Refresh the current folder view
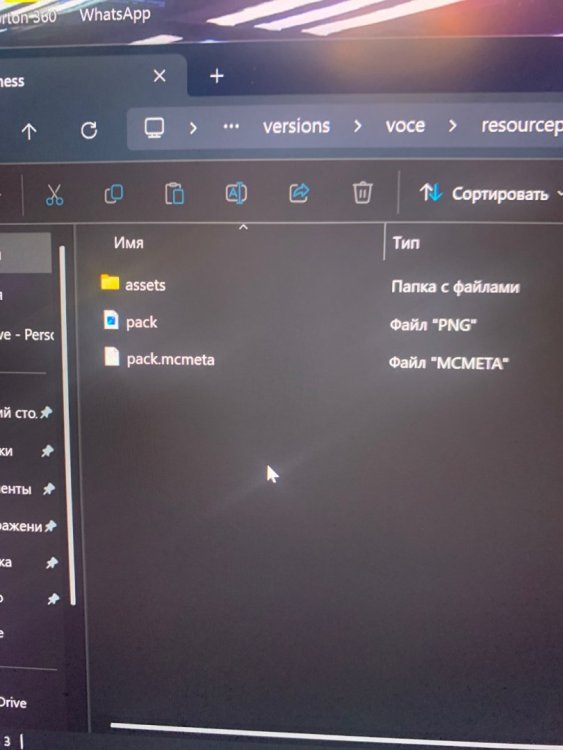 [89, 130]
